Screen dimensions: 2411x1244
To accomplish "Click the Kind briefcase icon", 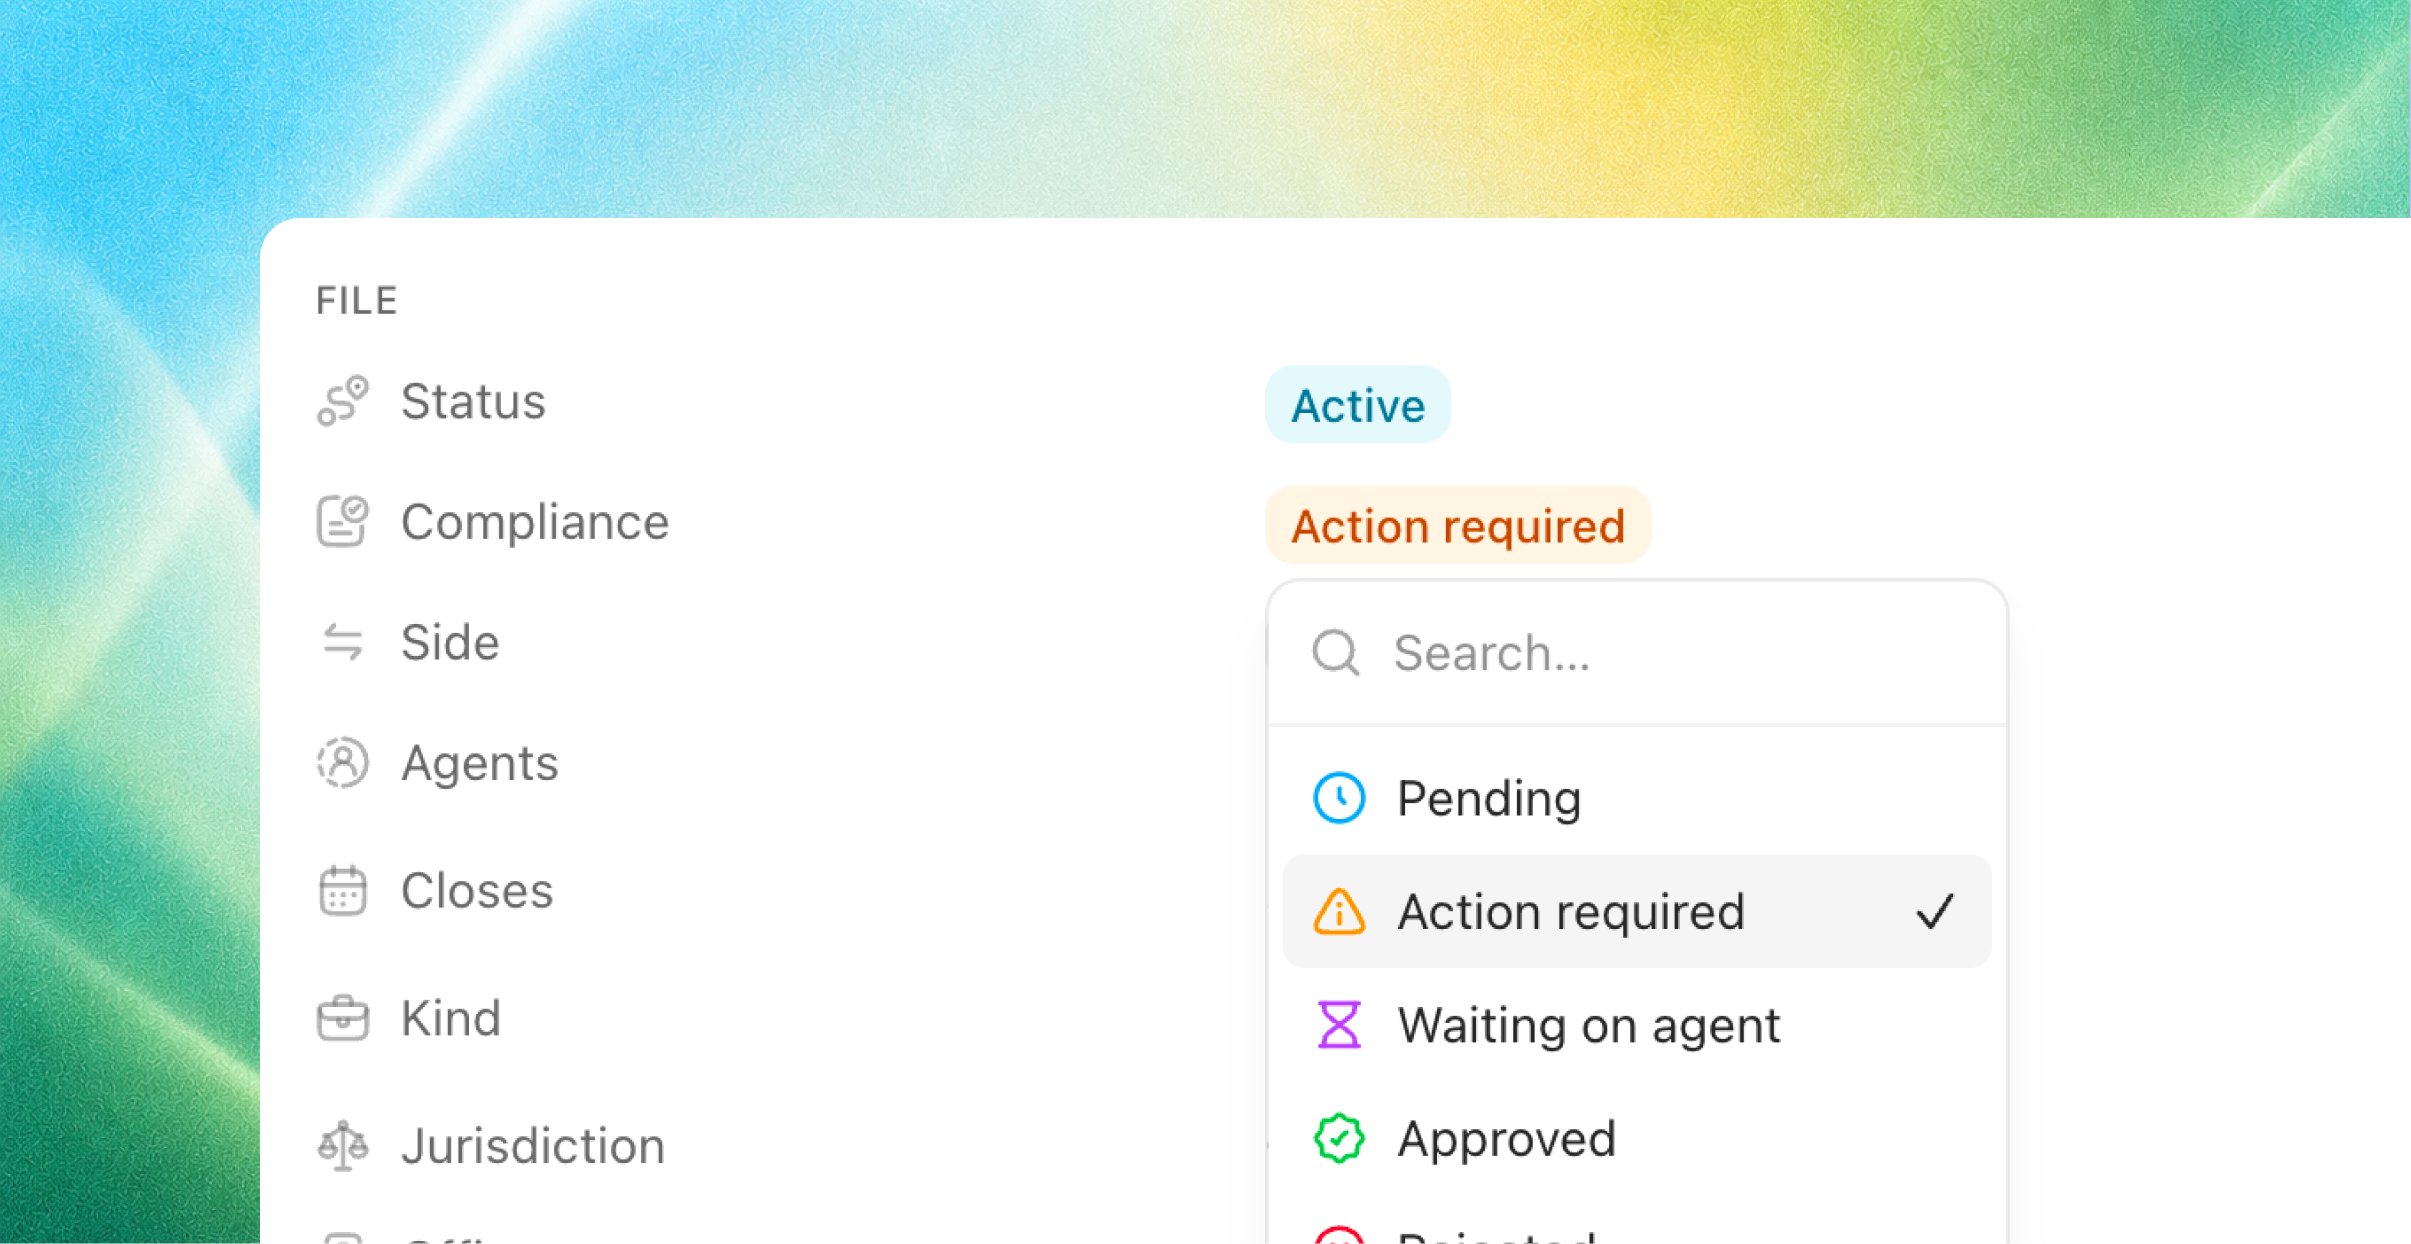I will (x=343, y=1018).
